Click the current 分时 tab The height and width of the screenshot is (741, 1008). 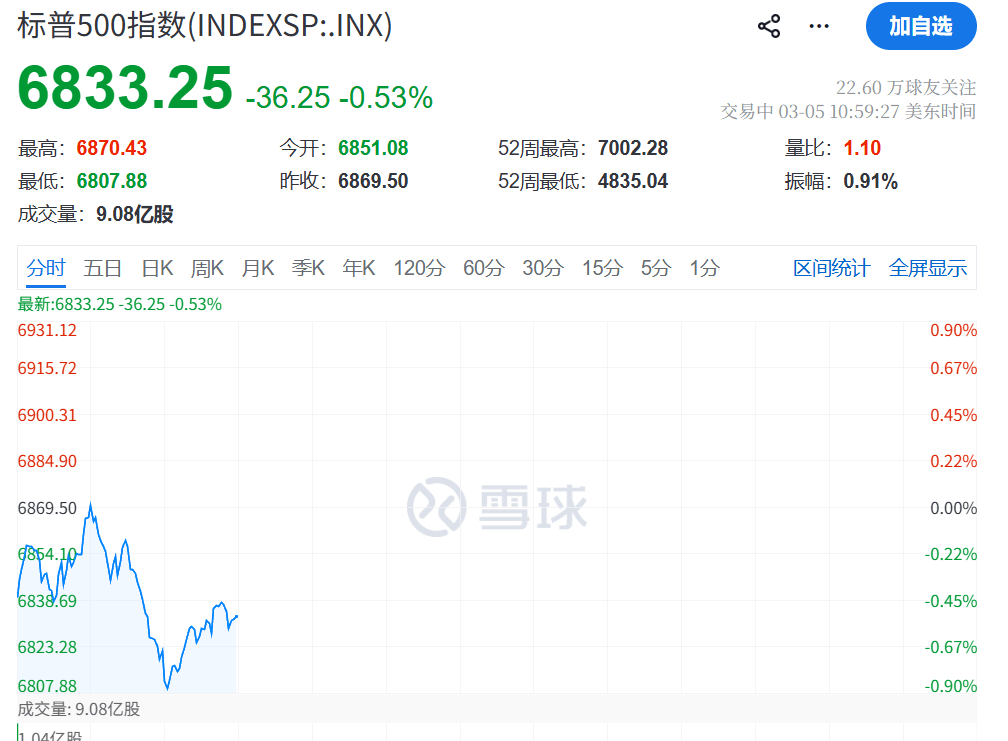(x=42, y=268)
